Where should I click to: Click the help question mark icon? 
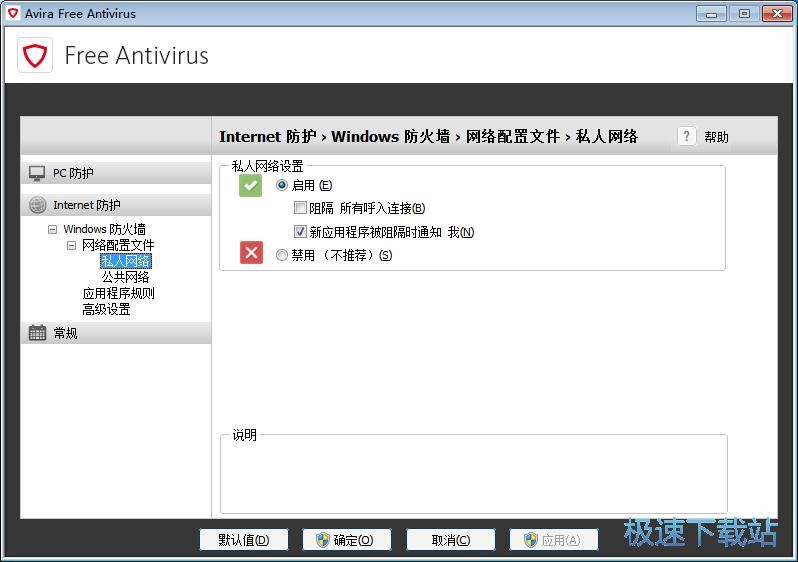[686, 136]
